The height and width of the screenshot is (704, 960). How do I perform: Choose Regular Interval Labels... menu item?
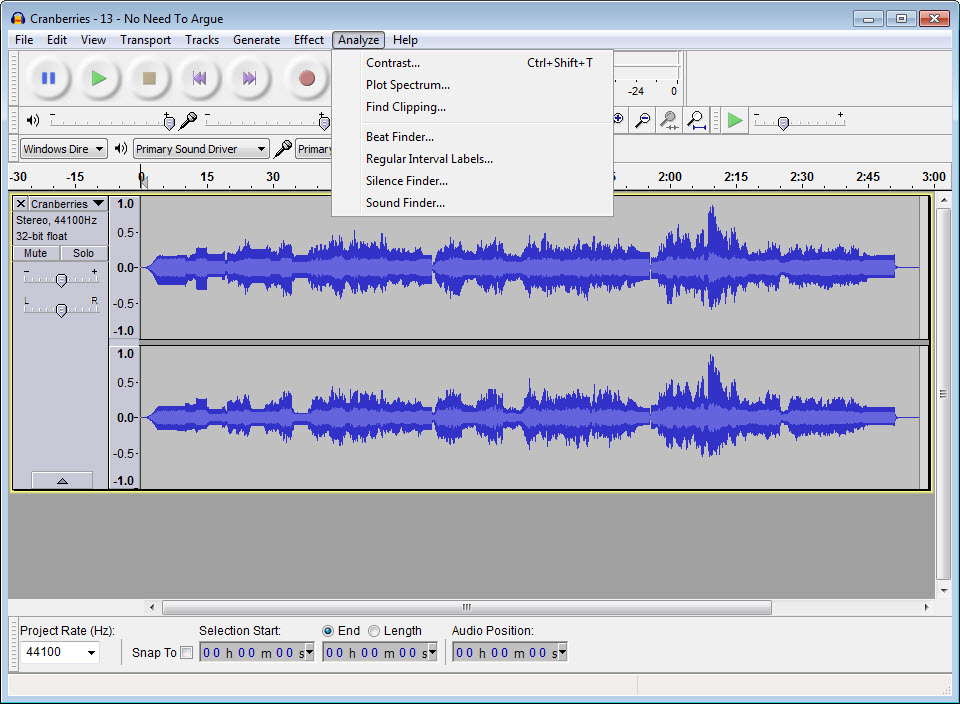tap(472, 159)
